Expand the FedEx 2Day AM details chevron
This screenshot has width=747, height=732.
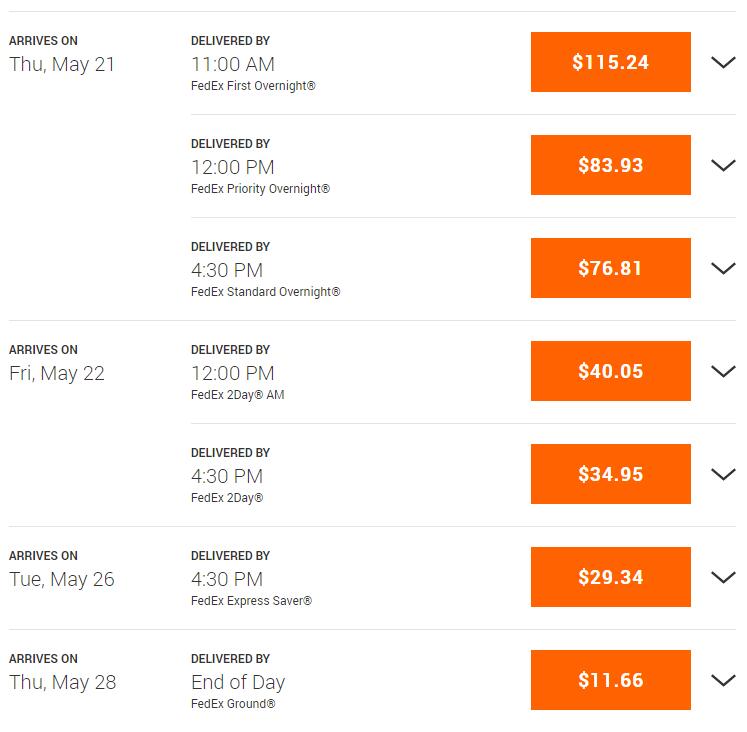click(x=723, y=371)
